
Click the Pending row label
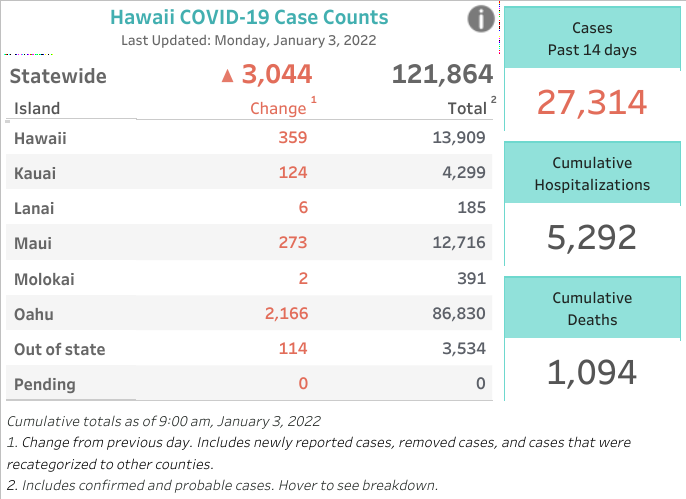click(x=45, y=384)
